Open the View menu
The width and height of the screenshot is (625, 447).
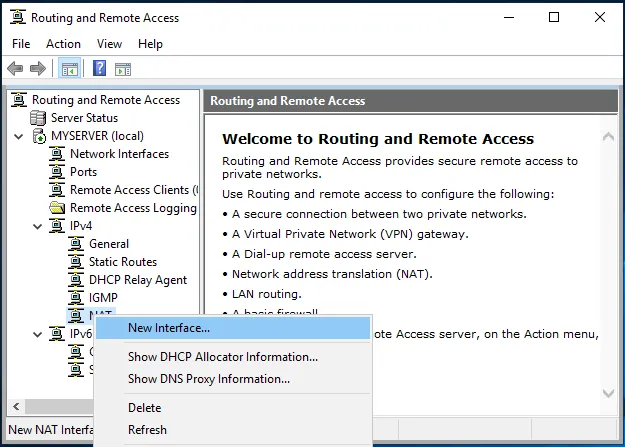point(109,44)
